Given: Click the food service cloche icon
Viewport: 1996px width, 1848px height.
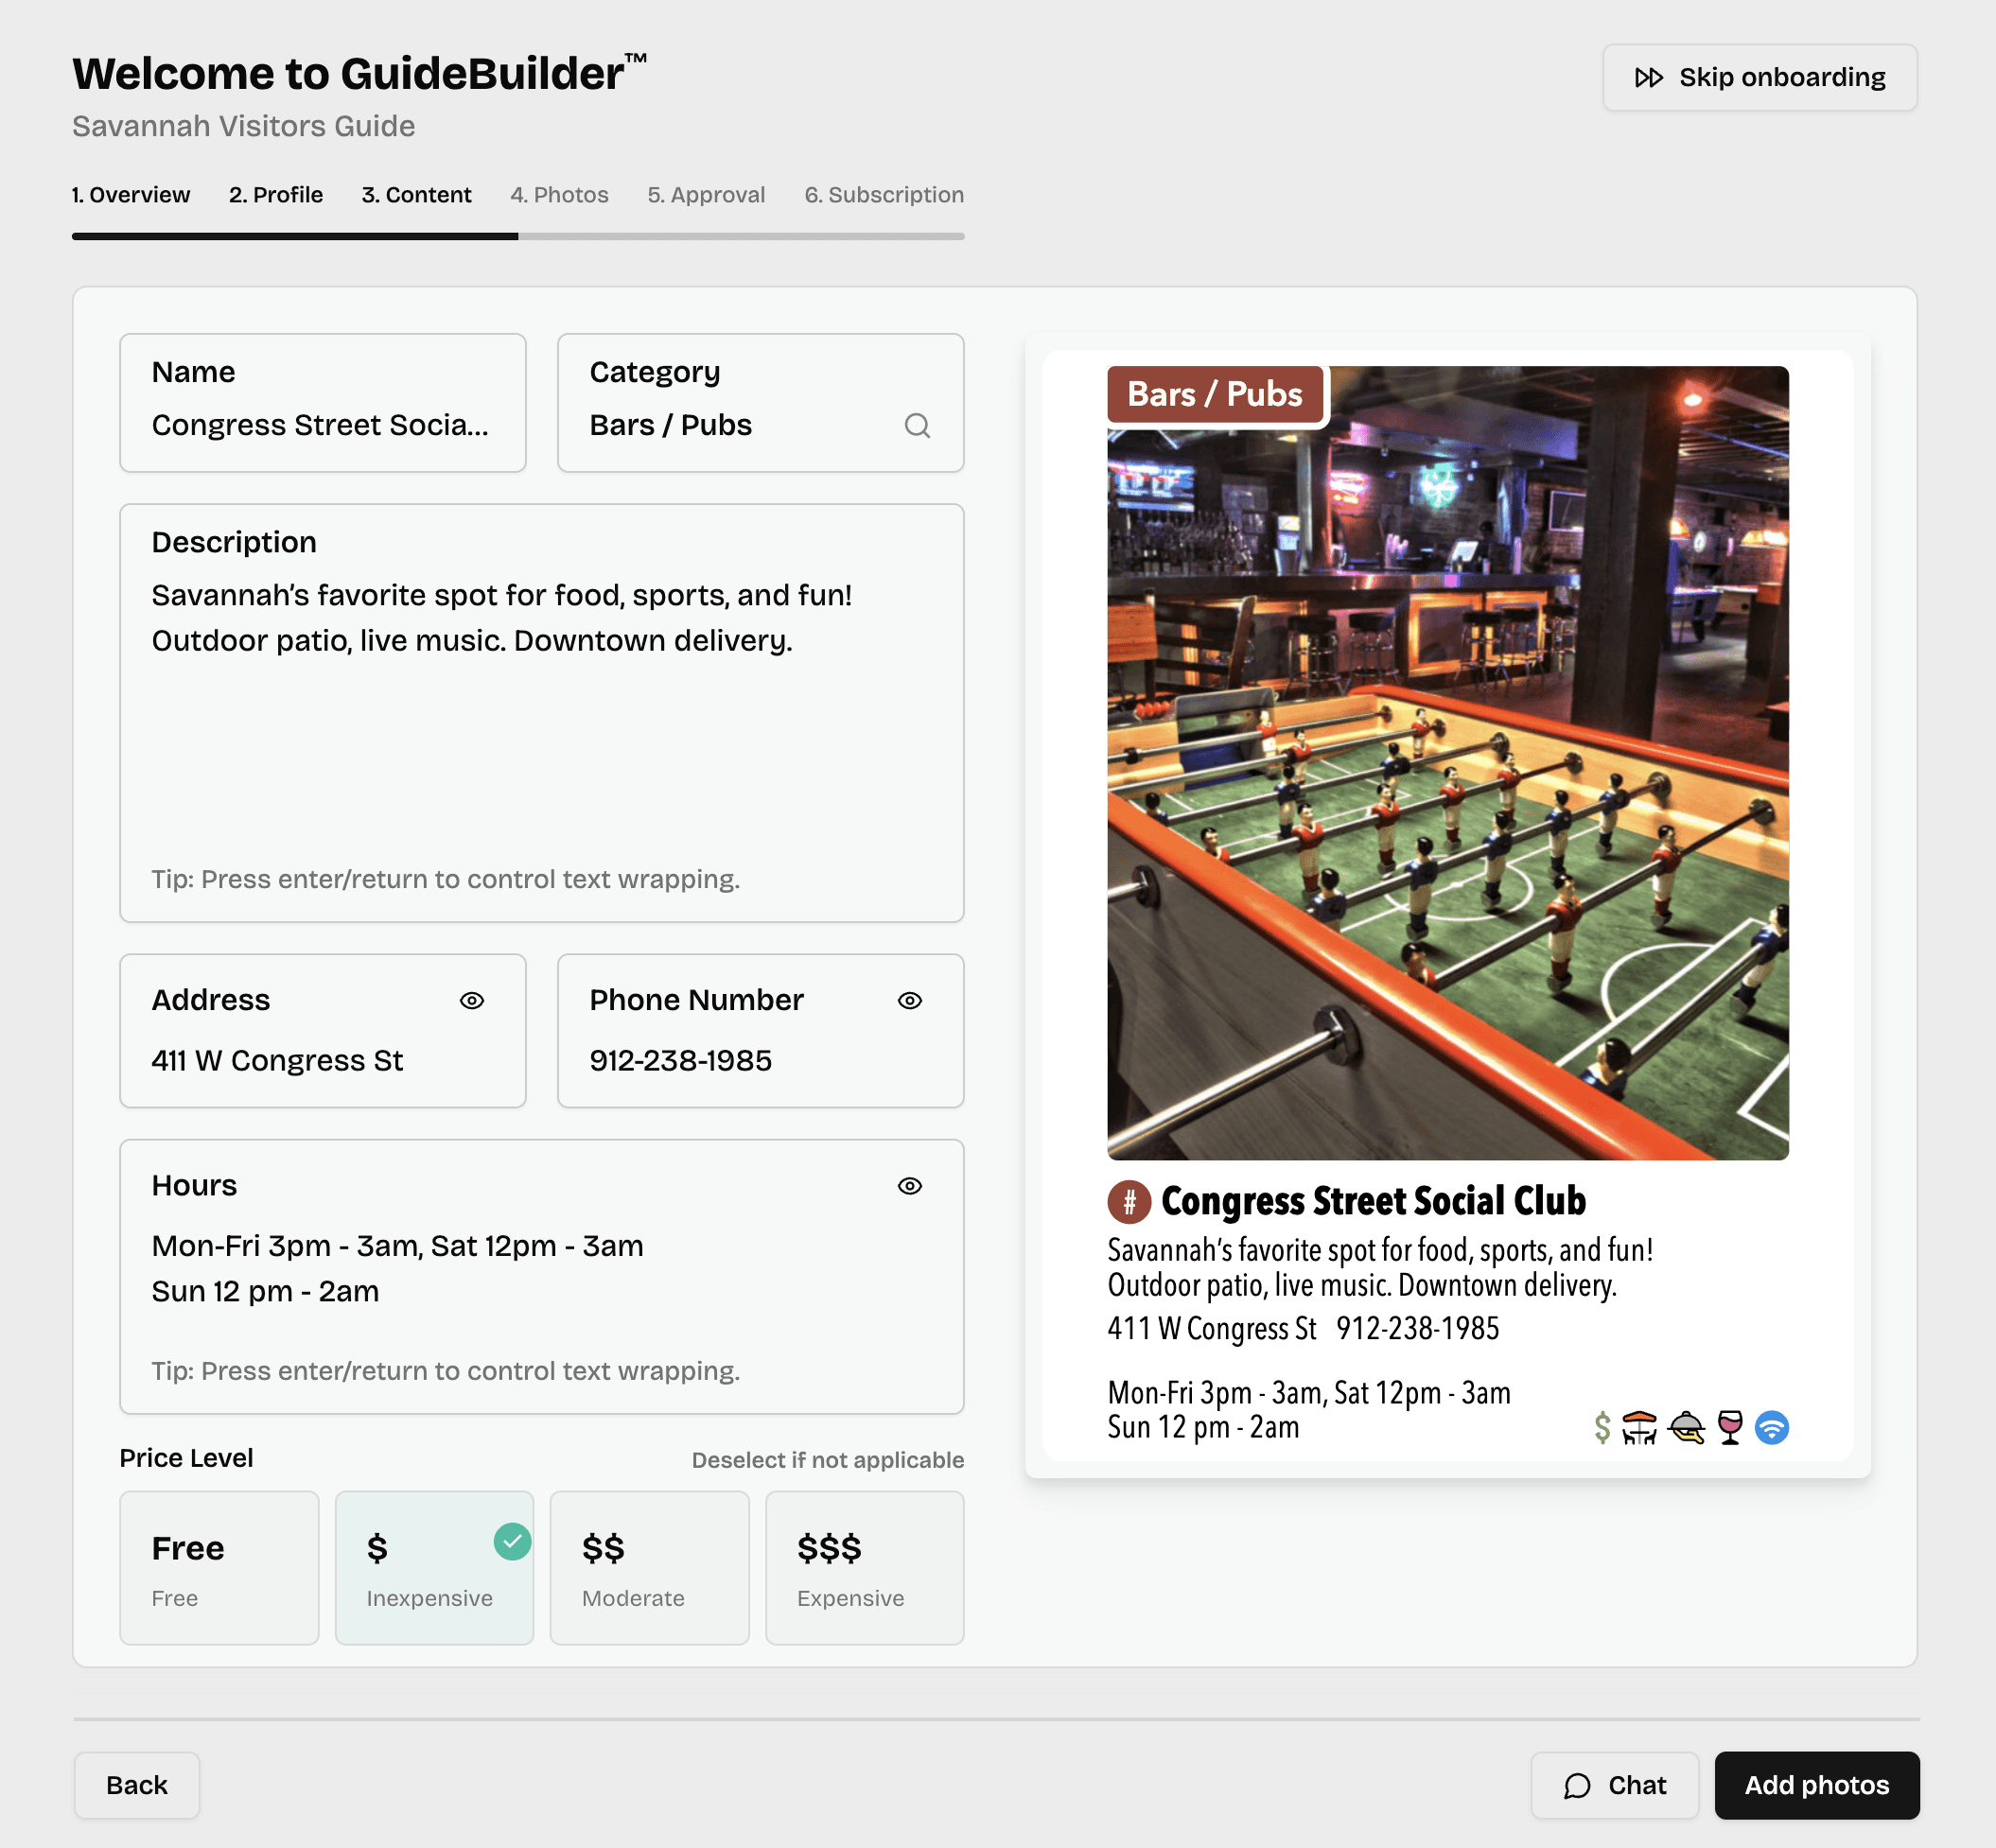Looking at the screenshot, I should (x=1687, y=1427).
